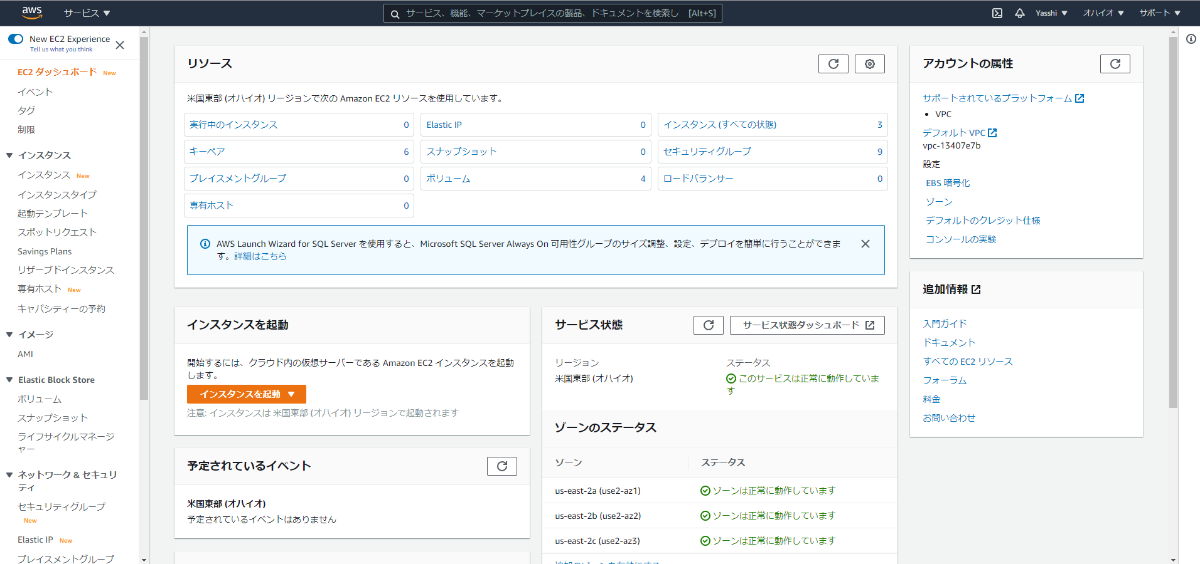
Task: Open コンソールの実験 link
Action: click(x=961, y=240)
